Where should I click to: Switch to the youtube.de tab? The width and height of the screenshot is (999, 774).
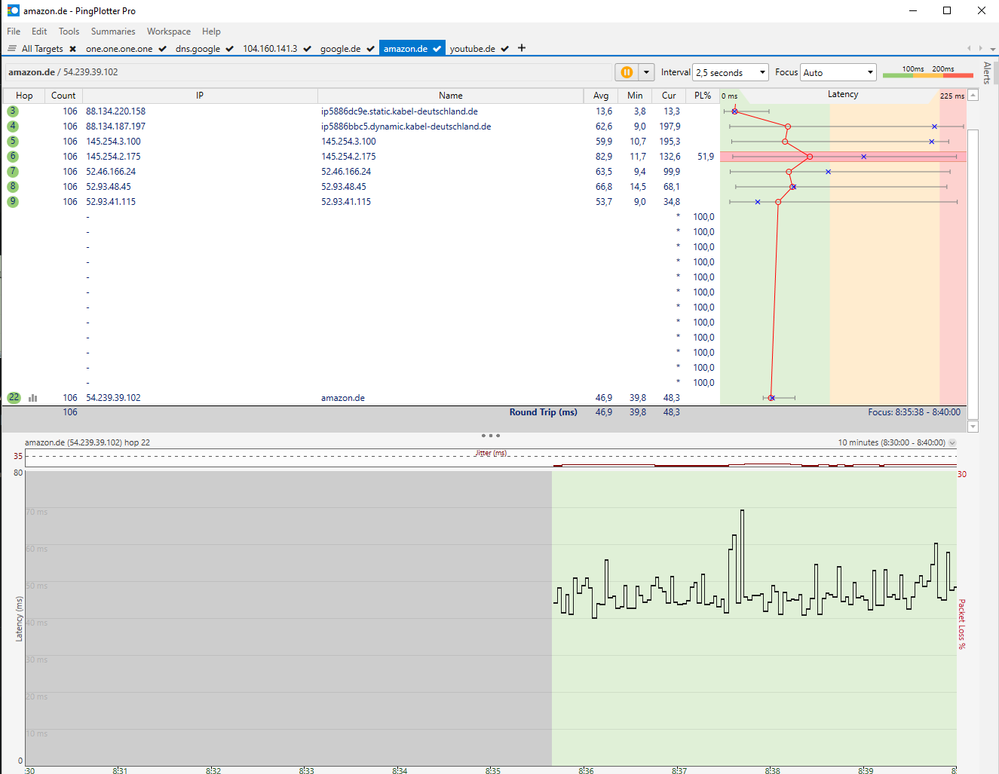472,48
